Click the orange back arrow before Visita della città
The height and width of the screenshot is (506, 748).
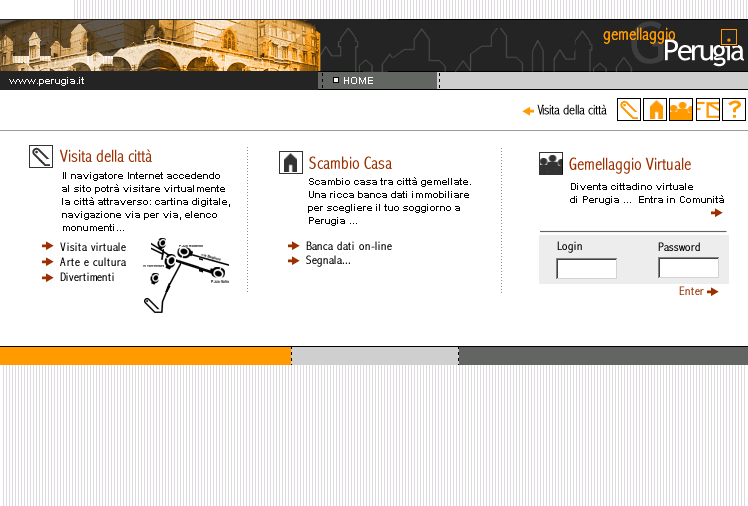pos(528,111)
